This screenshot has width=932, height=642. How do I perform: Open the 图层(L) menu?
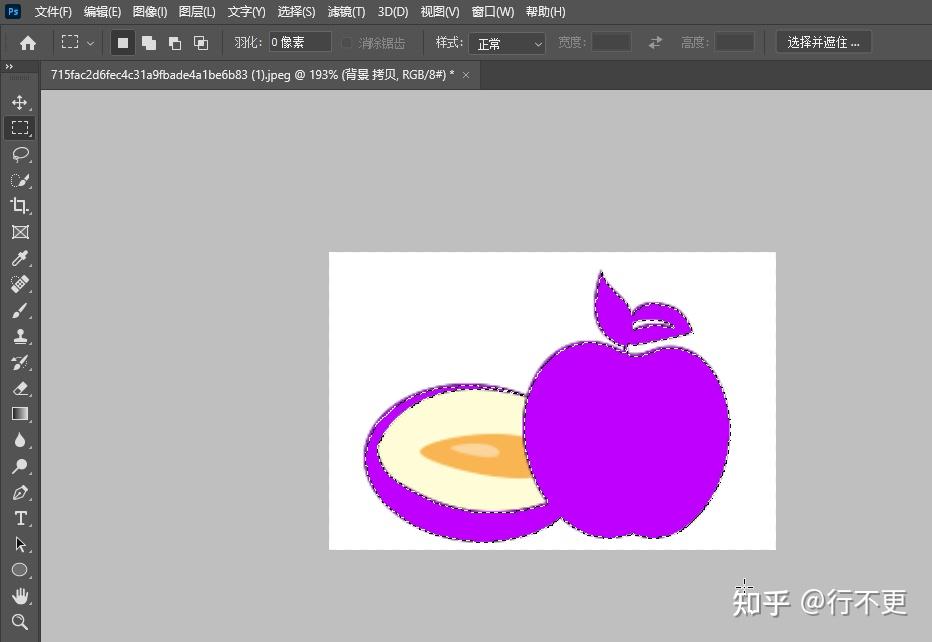click(x=197, y=12)
